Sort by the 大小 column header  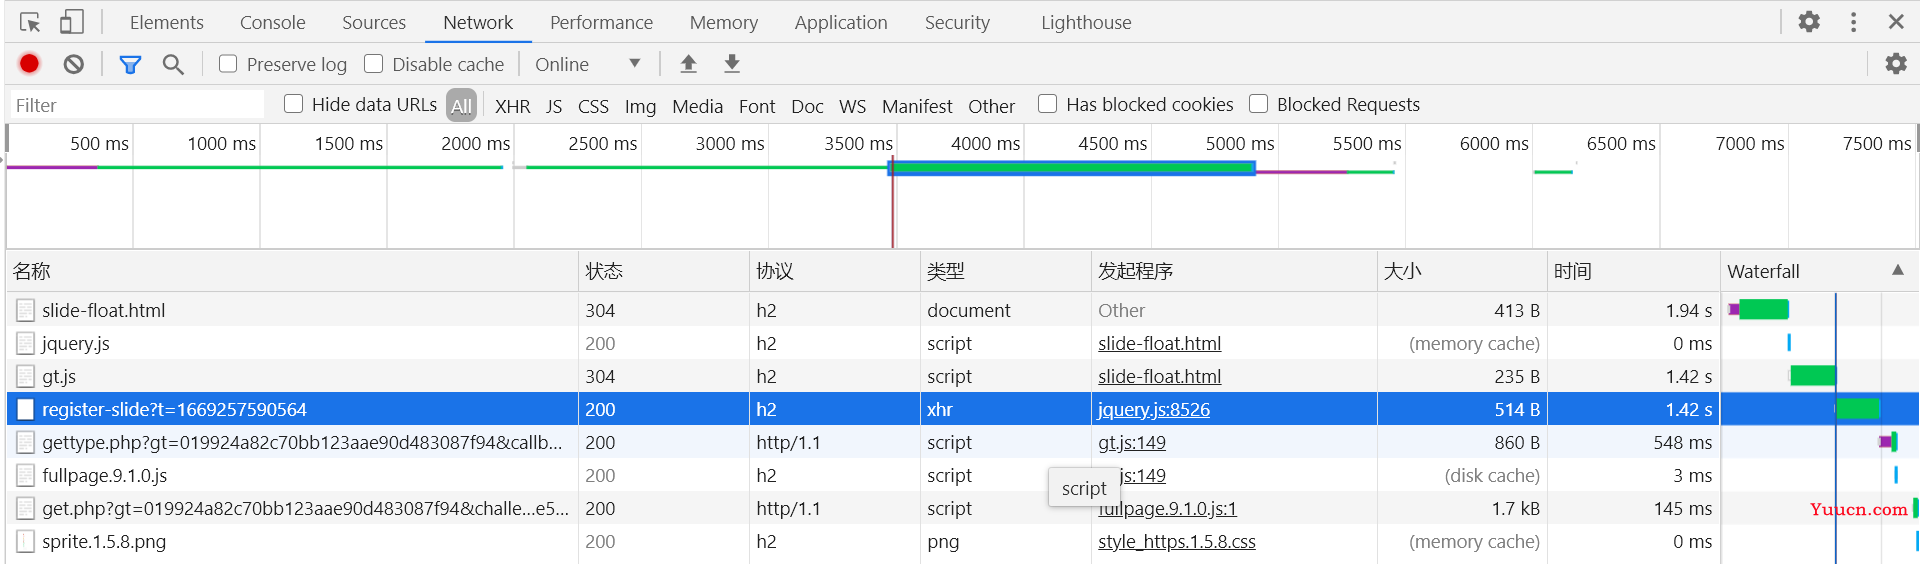click(x=1462, y=271)
